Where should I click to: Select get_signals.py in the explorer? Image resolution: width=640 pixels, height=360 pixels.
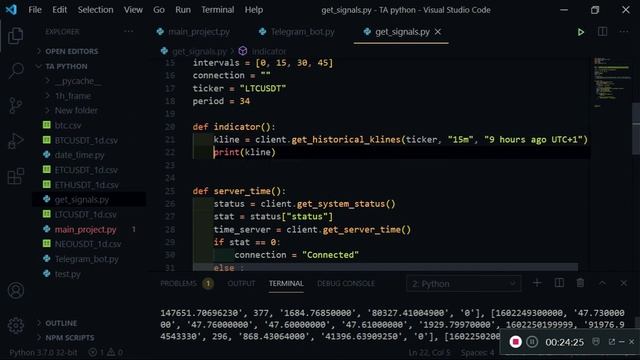(x=82, y=200)
